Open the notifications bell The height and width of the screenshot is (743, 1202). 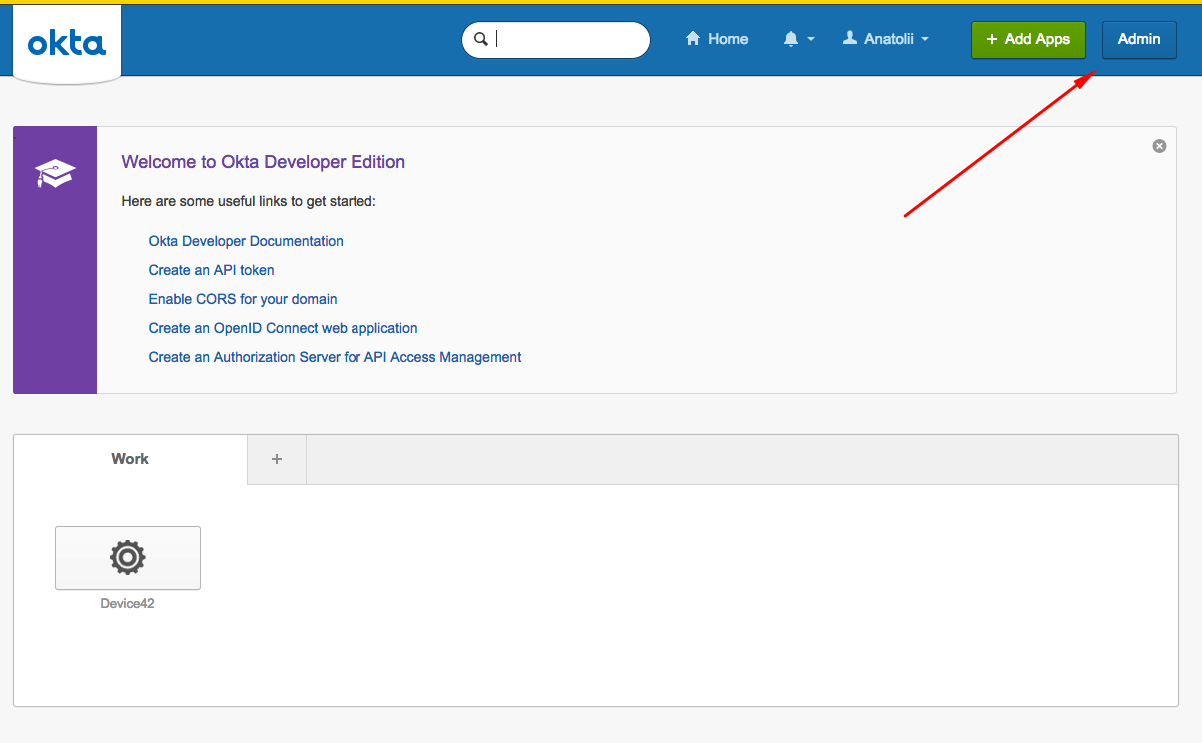coord(791,38)
